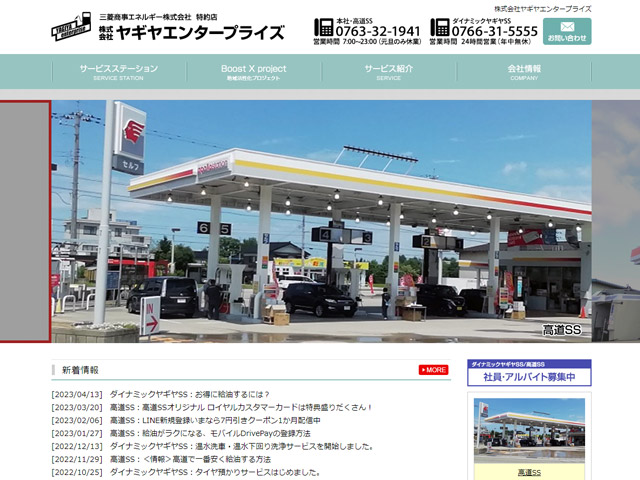Click the red MORE button in 新着情報

coord(433,370)
